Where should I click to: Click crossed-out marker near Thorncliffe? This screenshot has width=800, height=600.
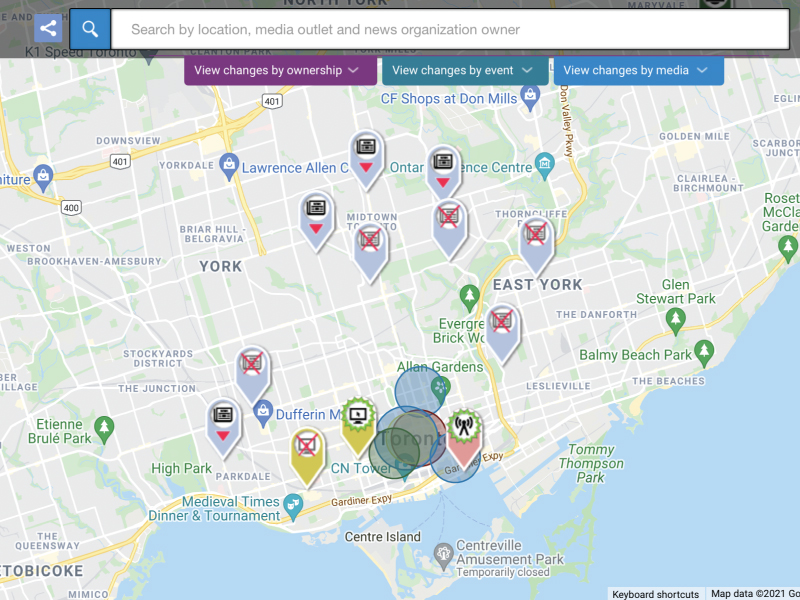(x=536, y=236)
